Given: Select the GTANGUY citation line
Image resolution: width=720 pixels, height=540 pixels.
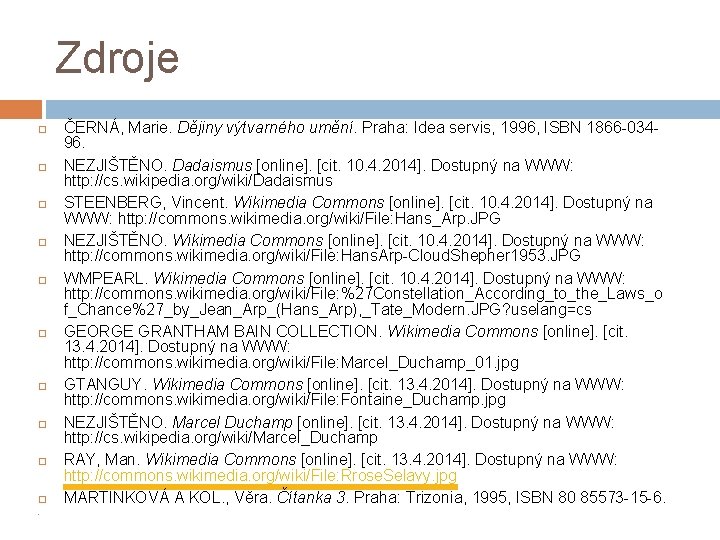Looking at the screenshot, I should coord(344,384).
